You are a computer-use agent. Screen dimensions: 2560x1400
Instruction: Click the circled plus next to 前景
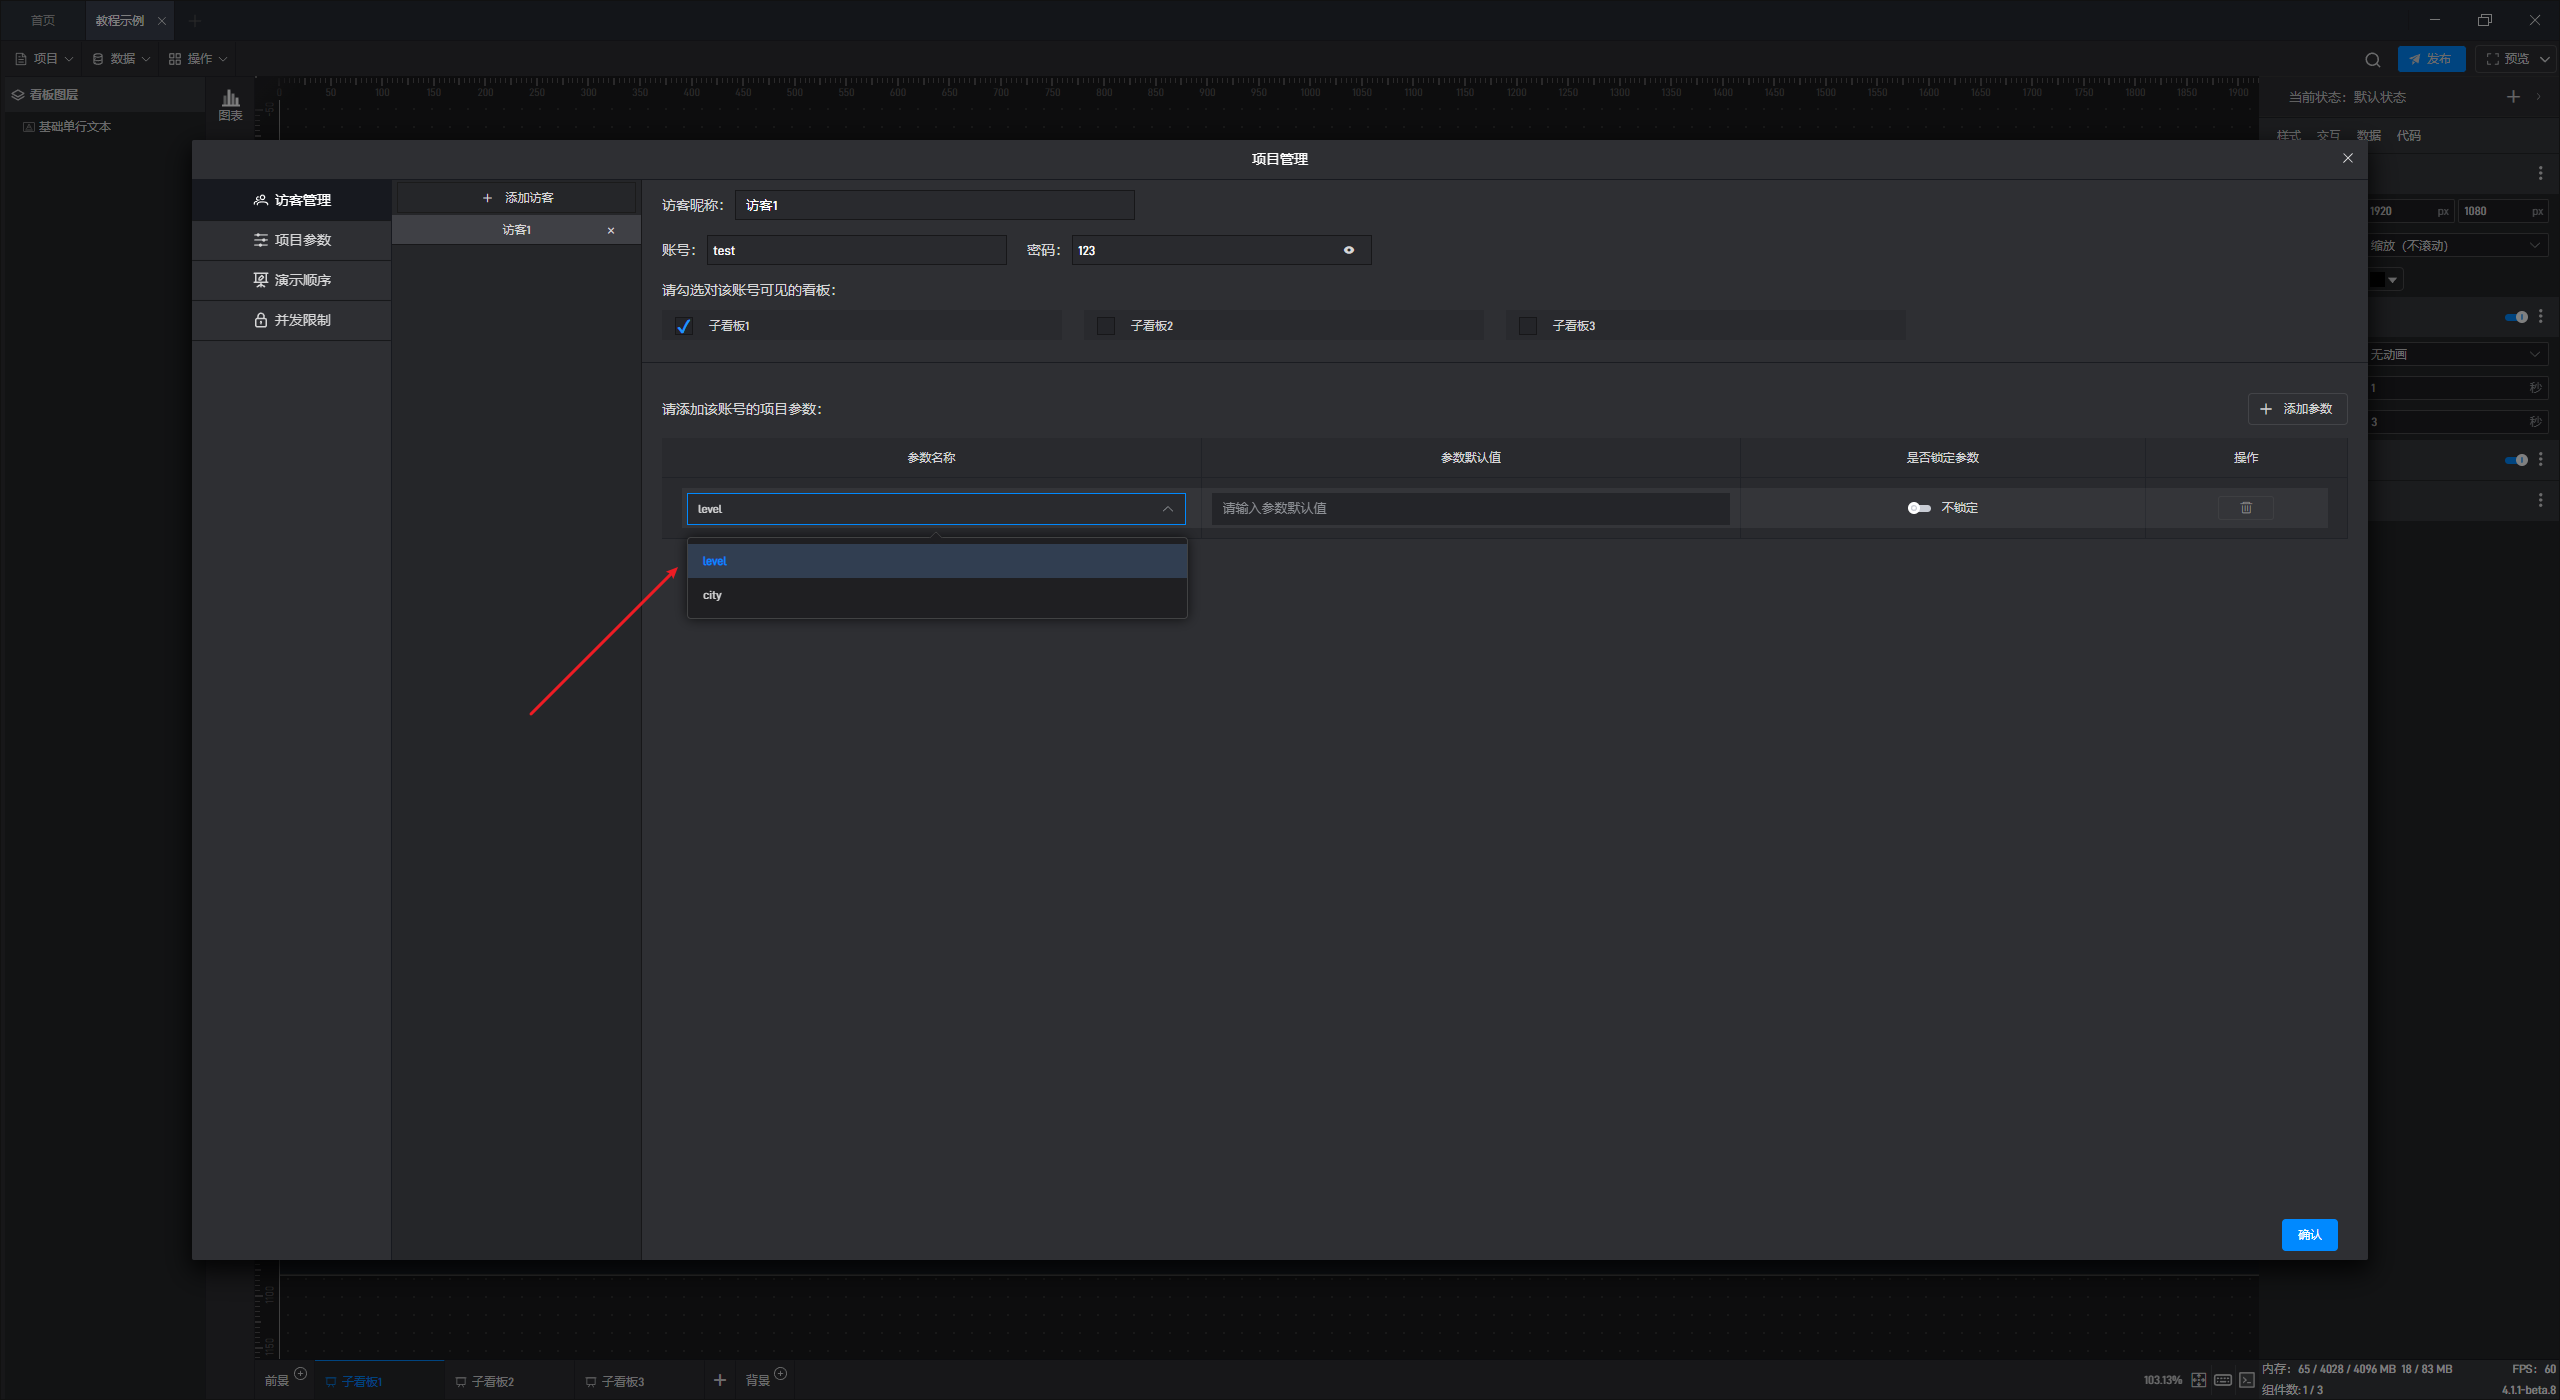[x=300, y=1374]
